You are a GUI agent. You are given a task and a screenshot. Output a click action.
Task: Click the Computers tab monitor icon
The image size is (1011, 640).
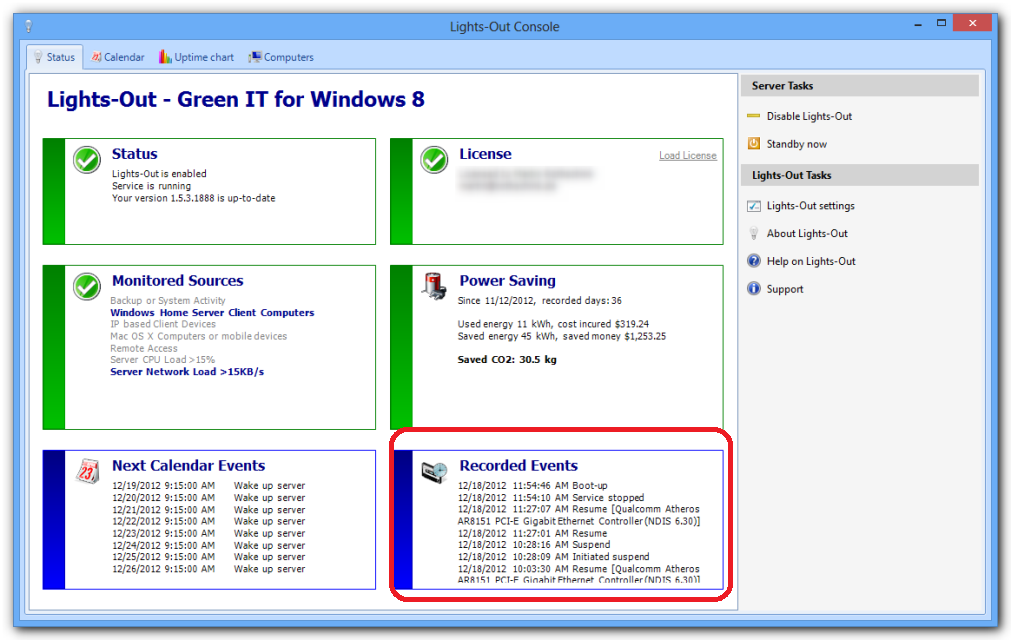[x=255, y=57]
